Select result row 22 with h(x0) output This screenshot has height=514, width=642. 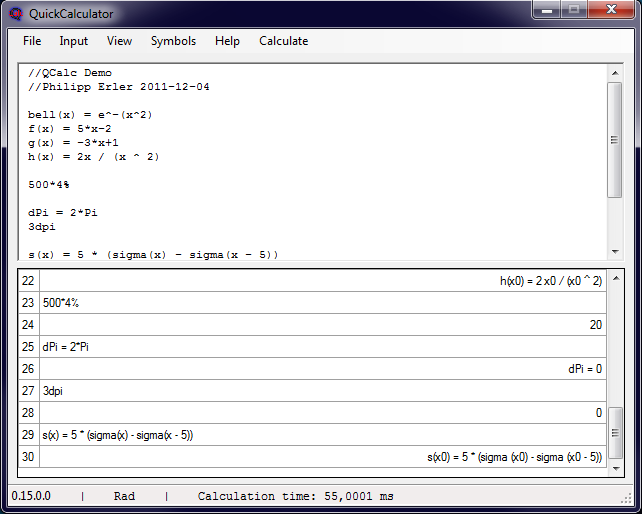[x=323, y=281]
